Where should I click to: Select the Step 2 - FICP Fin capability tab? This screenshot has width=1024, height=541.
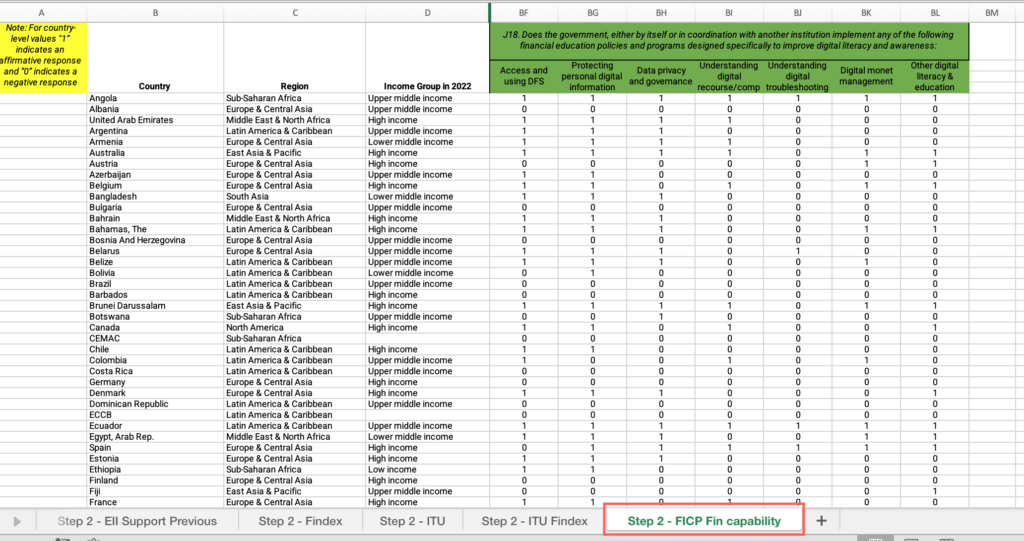(x=704, y=521)
